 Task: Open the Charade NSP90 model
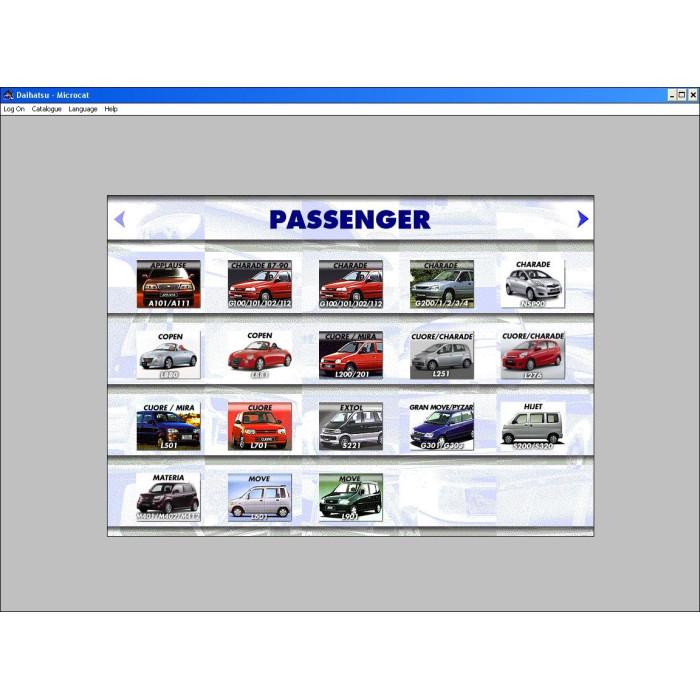[533, 284]
